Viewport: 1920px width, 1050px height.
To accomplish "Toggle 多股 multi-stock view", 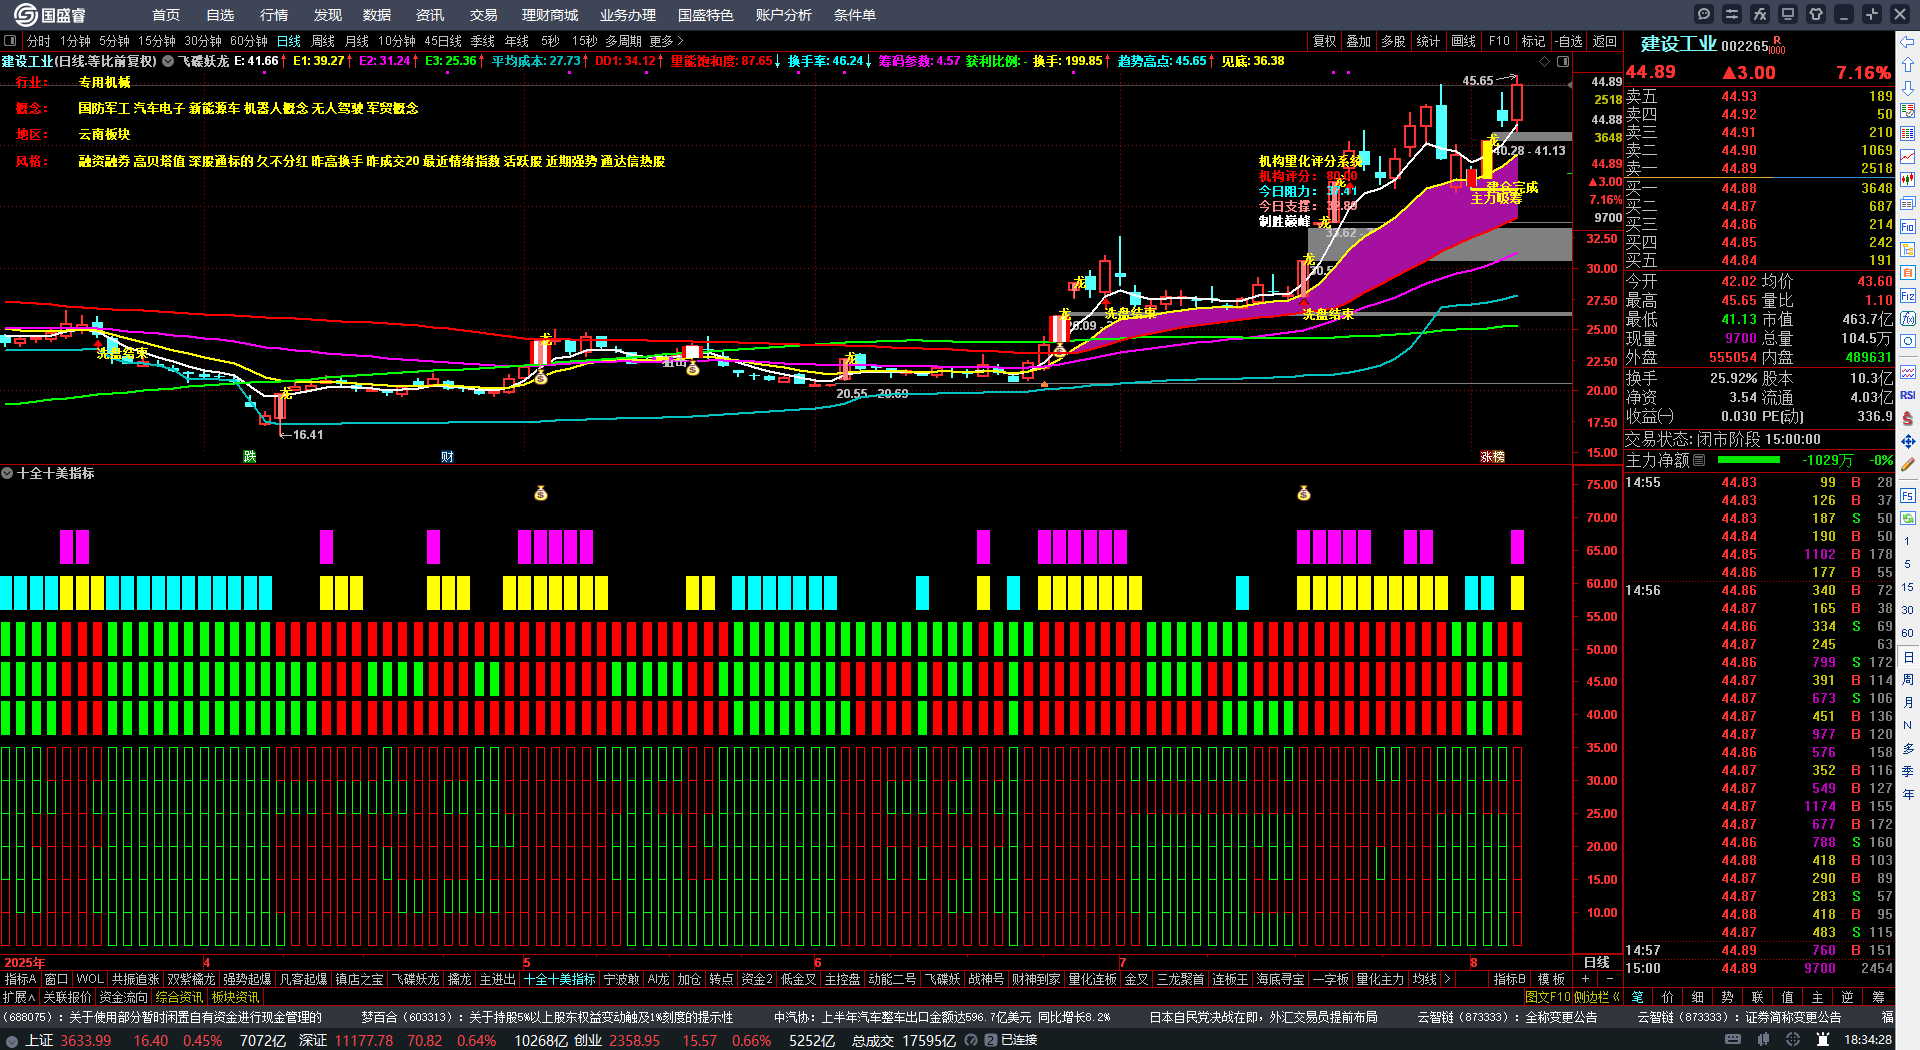I will (1393, 41).
